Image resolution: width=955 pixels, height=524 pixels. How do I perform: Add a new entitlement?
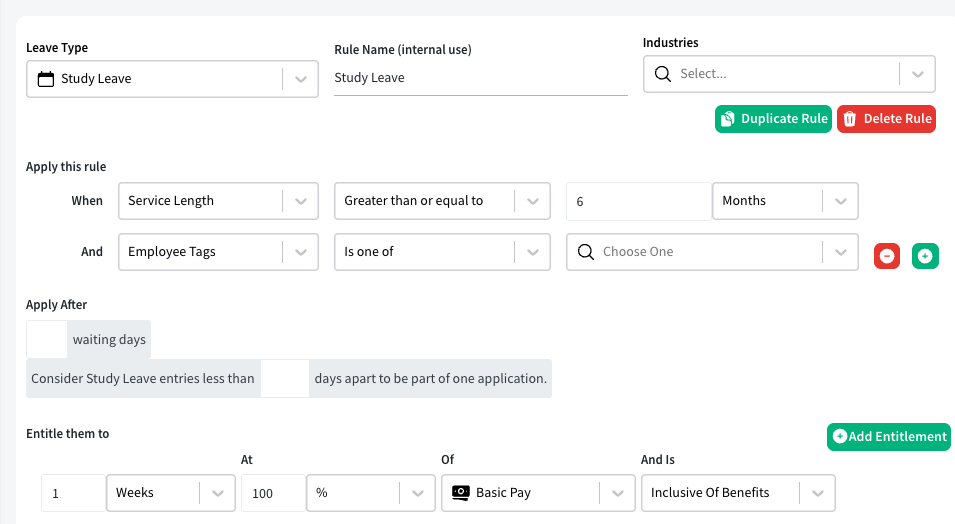coord(889,437)
